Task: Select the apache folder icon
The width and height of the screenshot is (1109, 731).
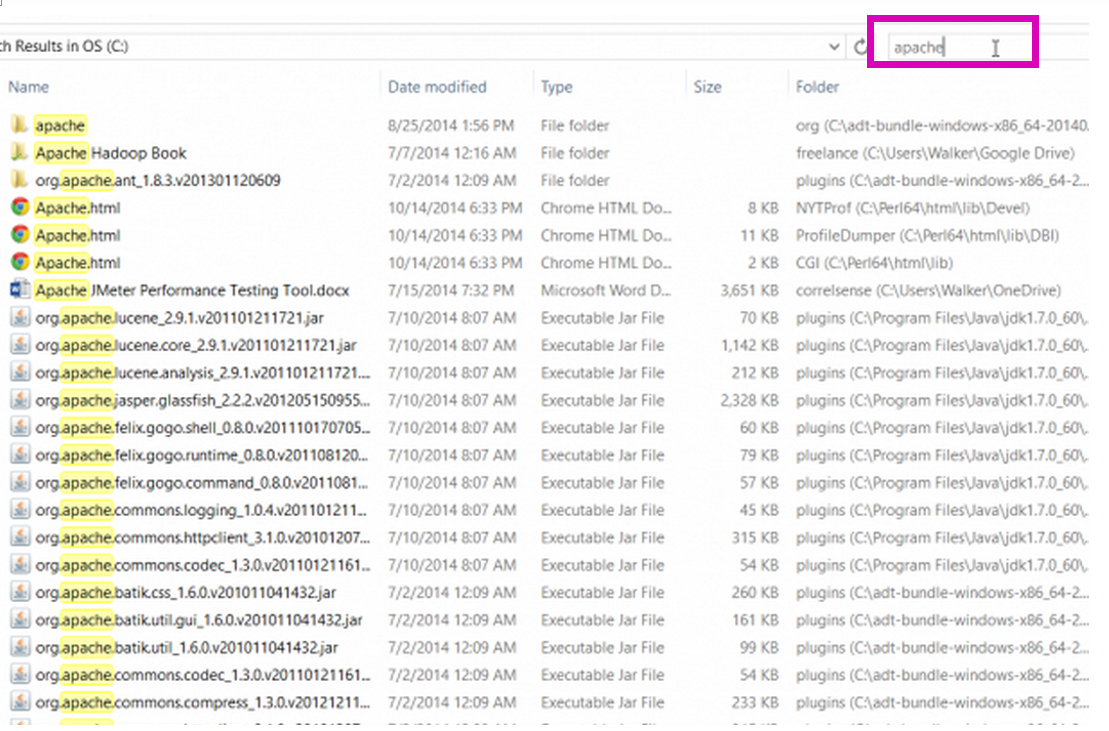Action: 20,125
